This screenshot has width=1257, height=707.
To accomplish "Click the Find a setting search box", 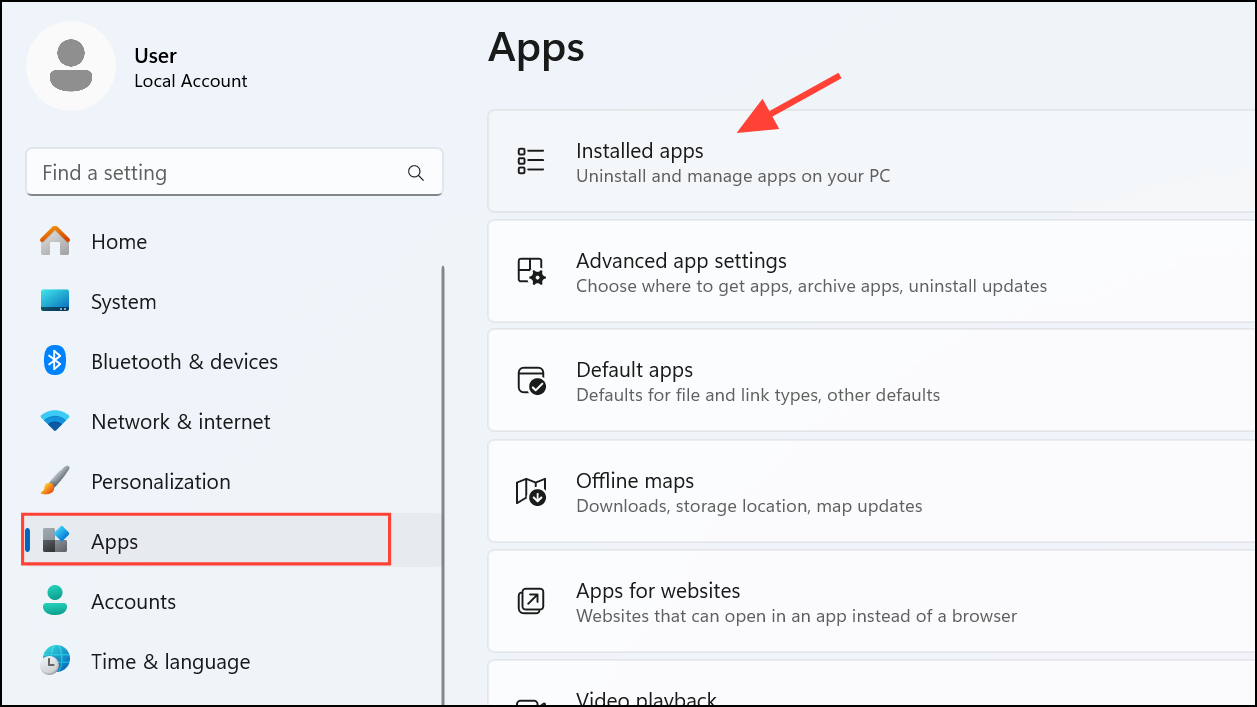I will pos(234,173).
